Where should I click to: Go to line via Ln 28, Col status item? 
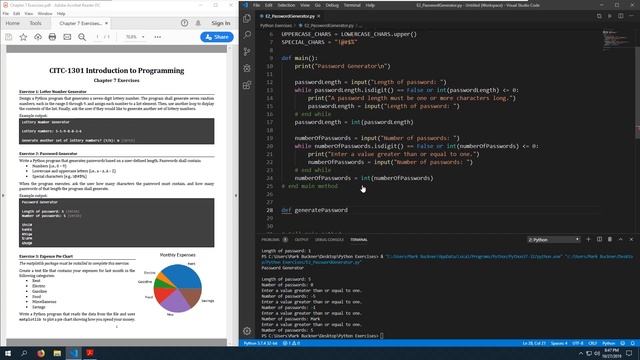pos(534,343)
